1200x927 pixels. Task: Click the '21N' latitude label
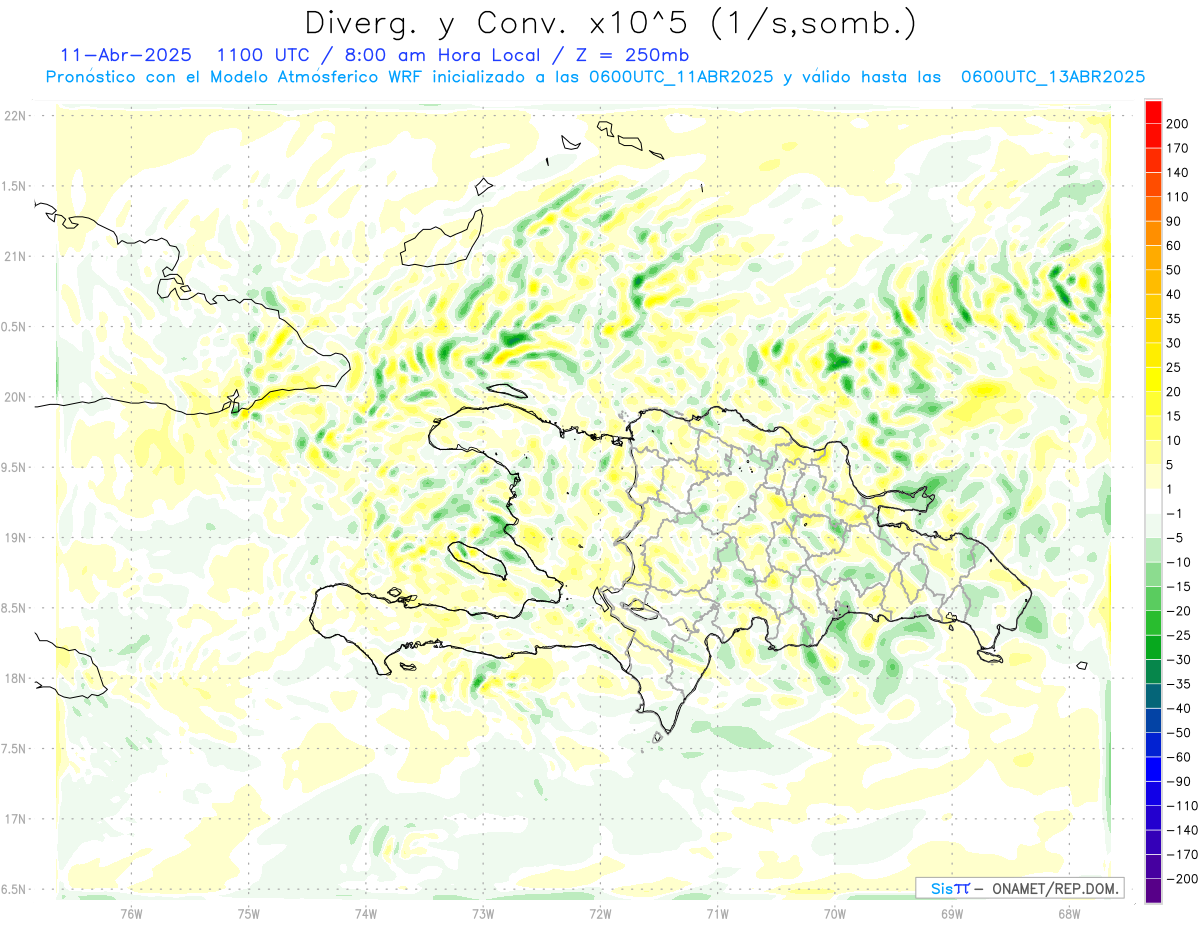pos(15,256)
